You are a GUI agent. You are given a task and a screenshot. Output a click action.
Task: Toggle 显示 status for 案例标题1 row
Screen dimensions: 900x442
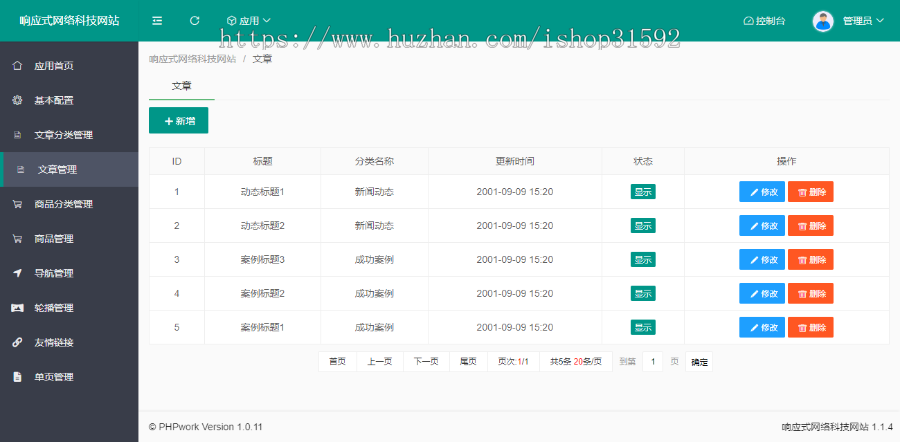[643, 327]
